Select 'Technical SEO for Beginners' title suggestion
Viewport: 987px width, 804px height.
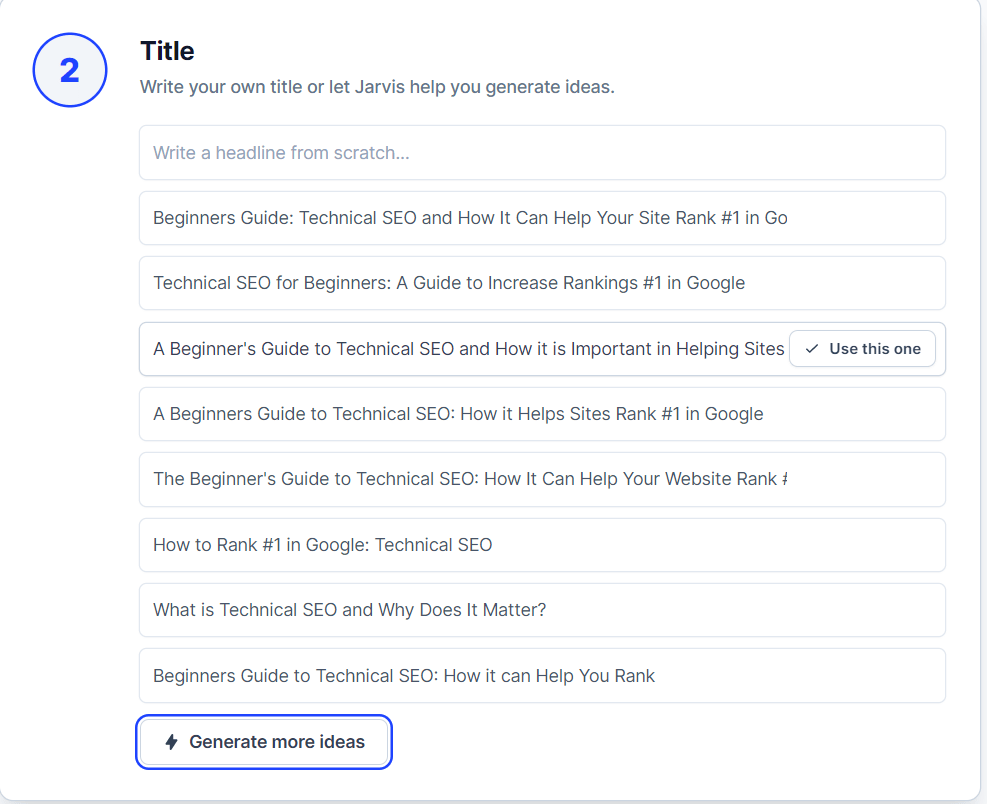542,283
